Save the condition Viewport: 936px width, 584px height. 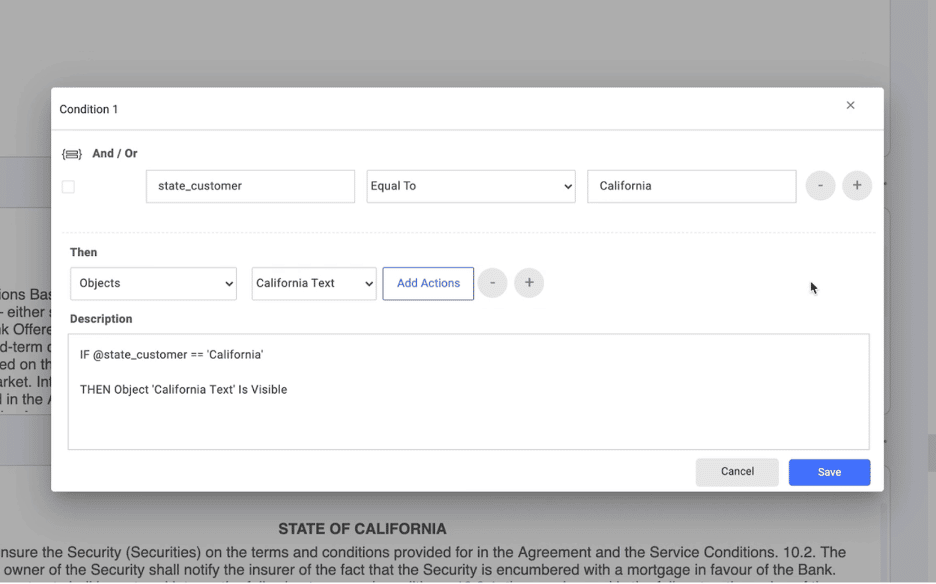click(x=829, y=472)
